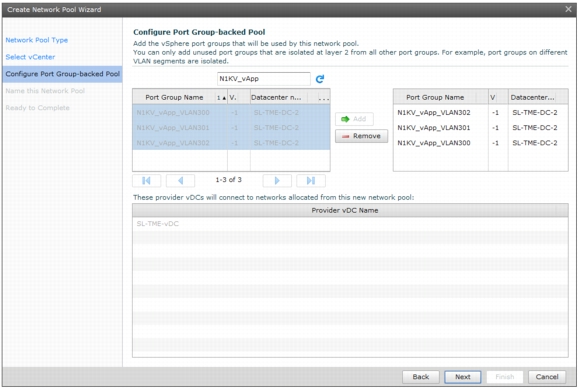580x390 pixels.
Task: Sort by Port Group Name in left table
Action: click(174, 97)
